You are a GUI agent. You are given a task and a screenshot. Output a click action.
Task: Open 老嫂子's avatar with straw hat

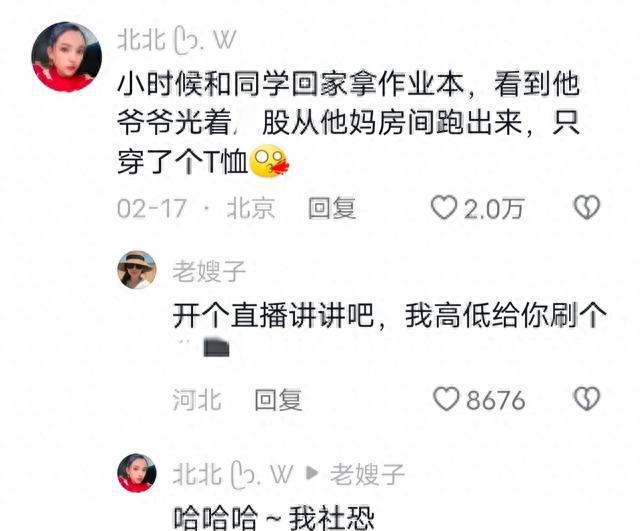[137, 270]
